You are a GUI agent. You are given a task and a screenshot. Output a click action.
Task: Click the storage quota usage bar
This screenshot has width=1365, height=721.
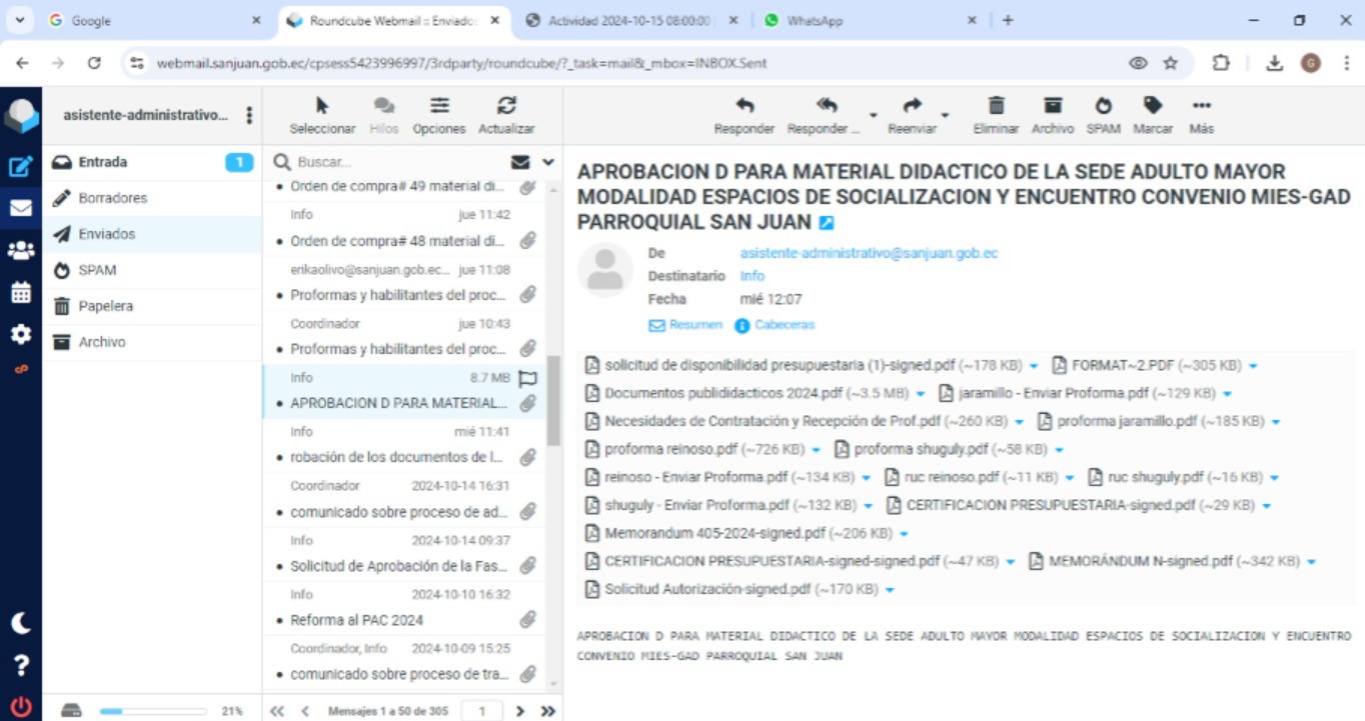click(x=152, y=711)
